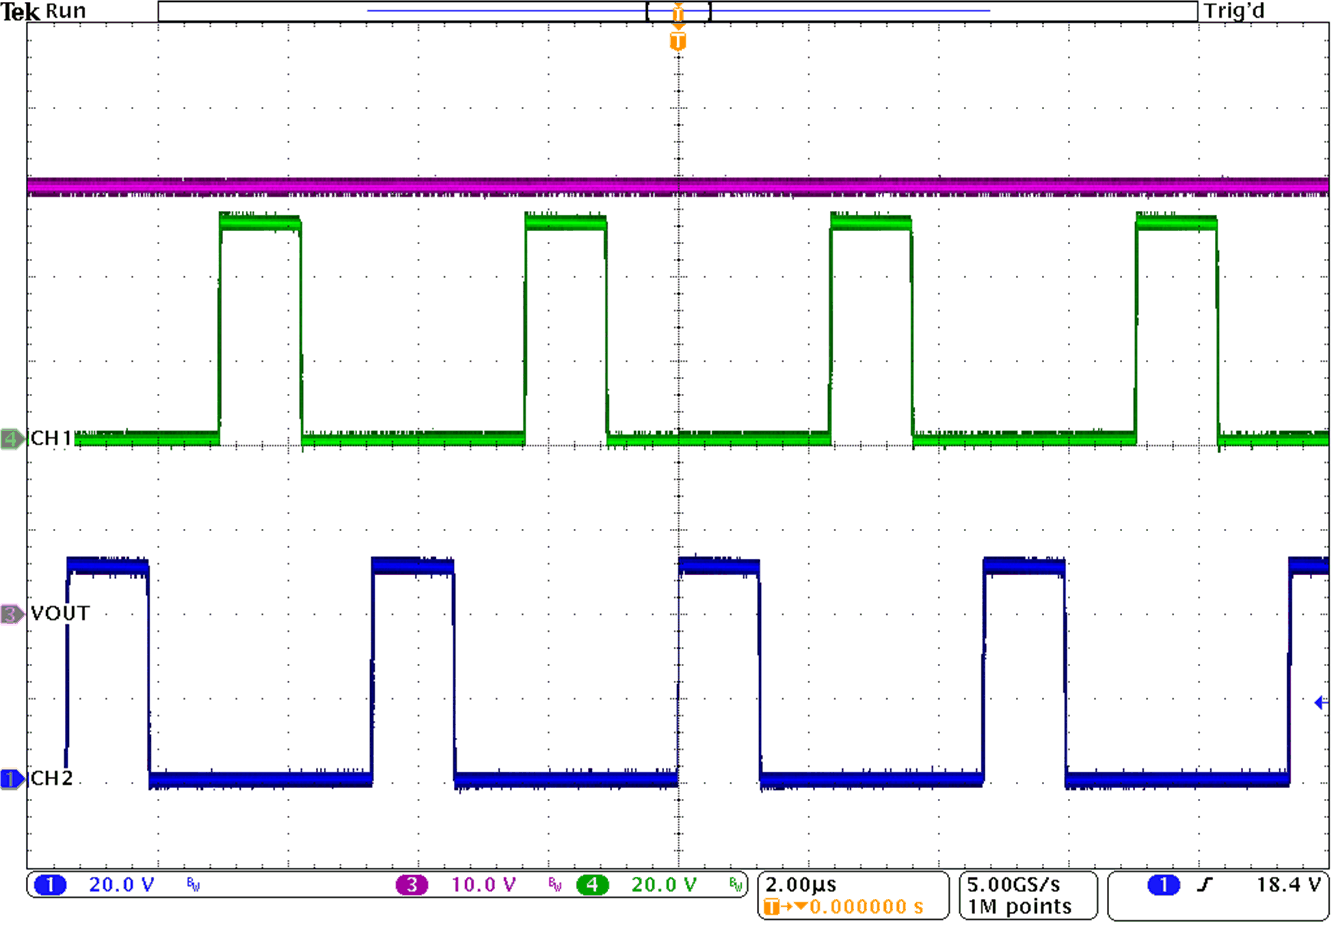Click the blue trigger level arrow on right edge
The height and width of the screenshot is (936, 1333).
(1322, 704)
